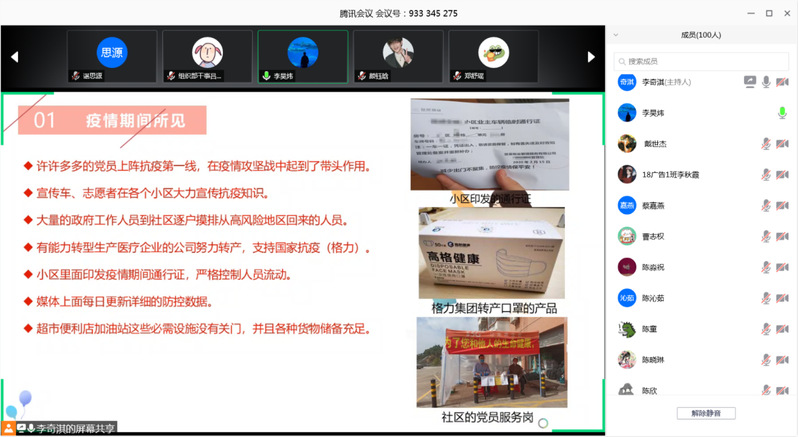Screen dimensions: 799x437
Task: Toggle the microphone for member 陈淼悦
Action: tap(766, 268)
